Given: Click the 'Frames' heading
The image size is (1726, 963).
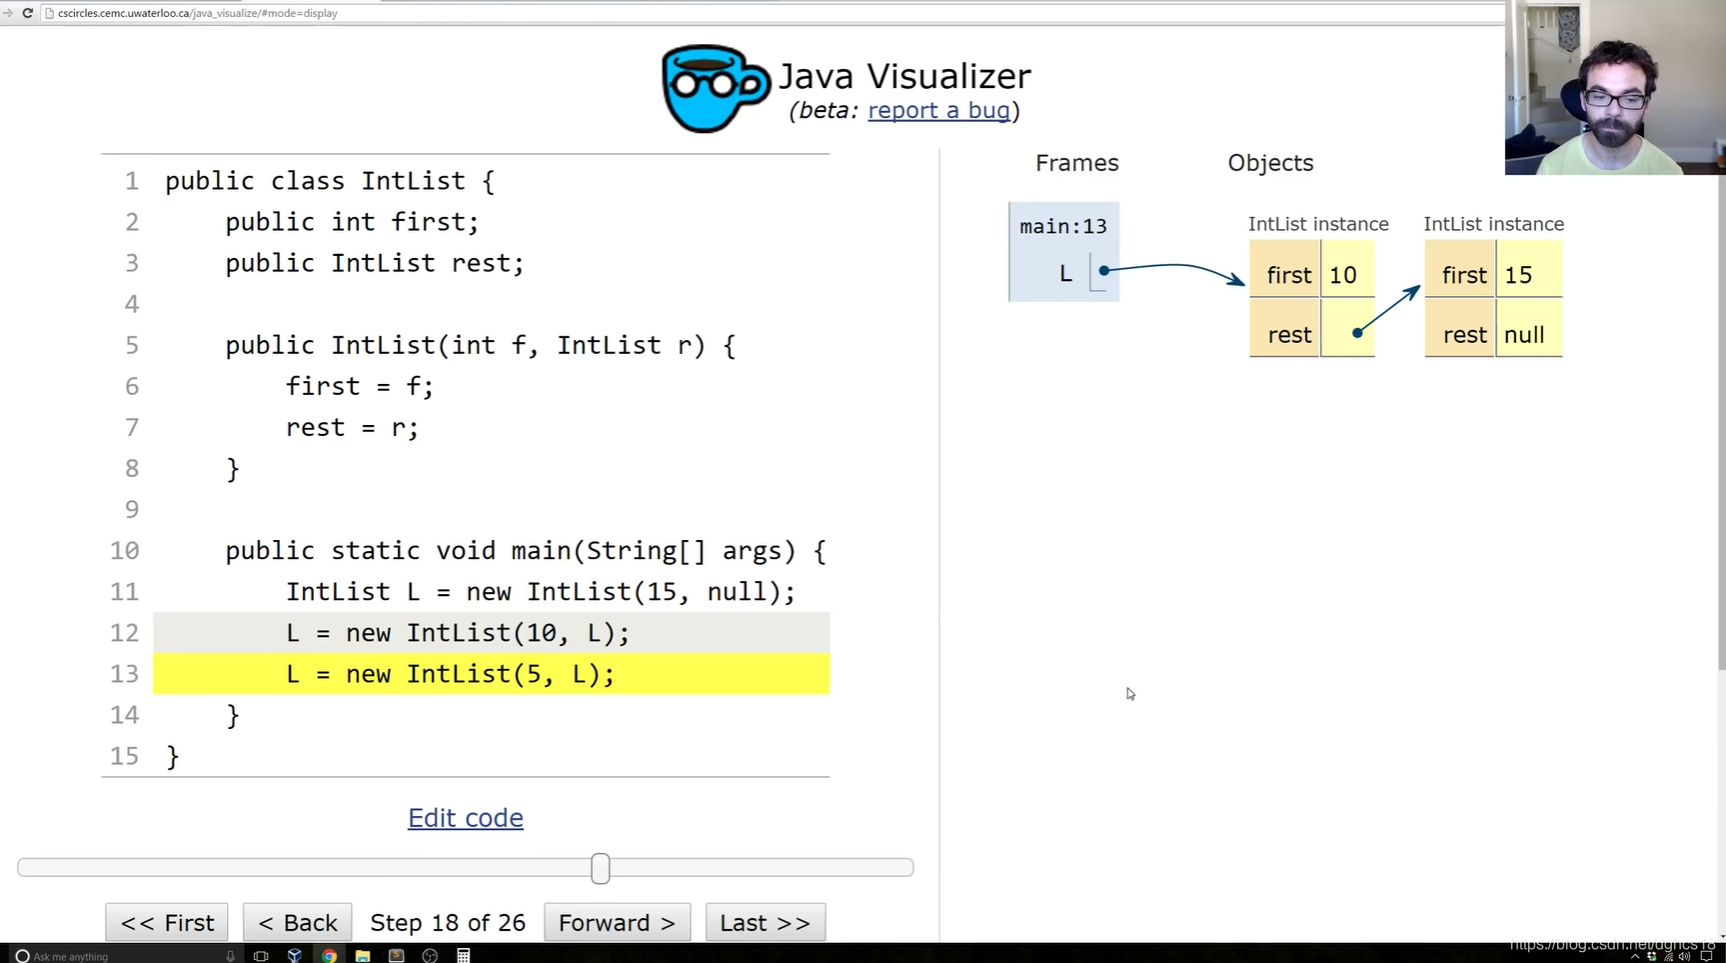Looking at the screenshot, I should 1076,163.
